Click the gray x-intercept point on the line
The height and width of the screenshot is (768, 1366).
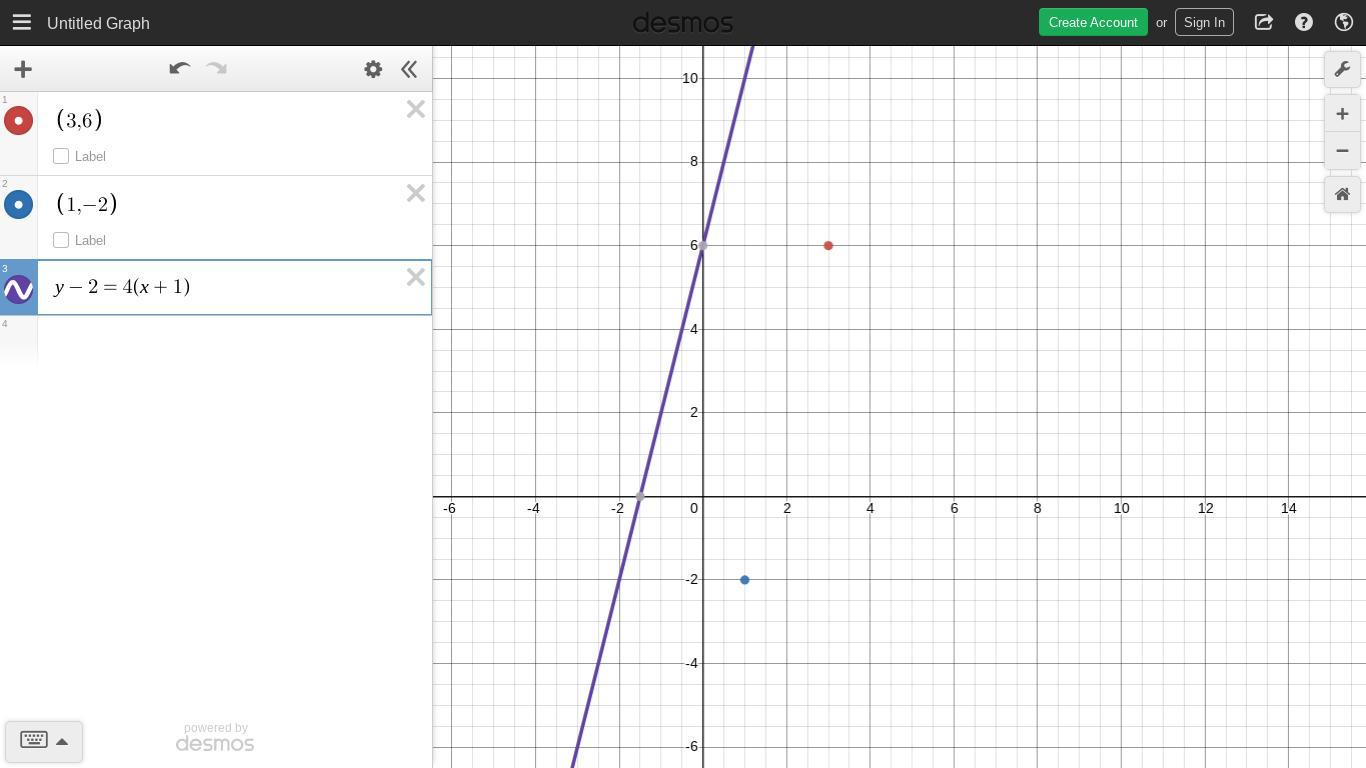coord(640,497)
